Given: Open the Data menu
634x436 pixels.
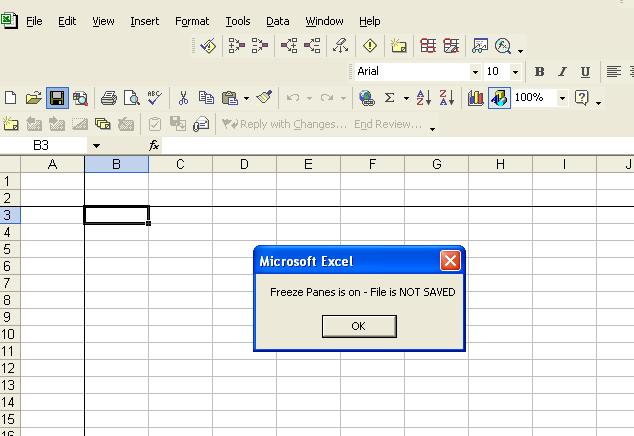Looking at the screenshot, I should [x=277, y=21].
